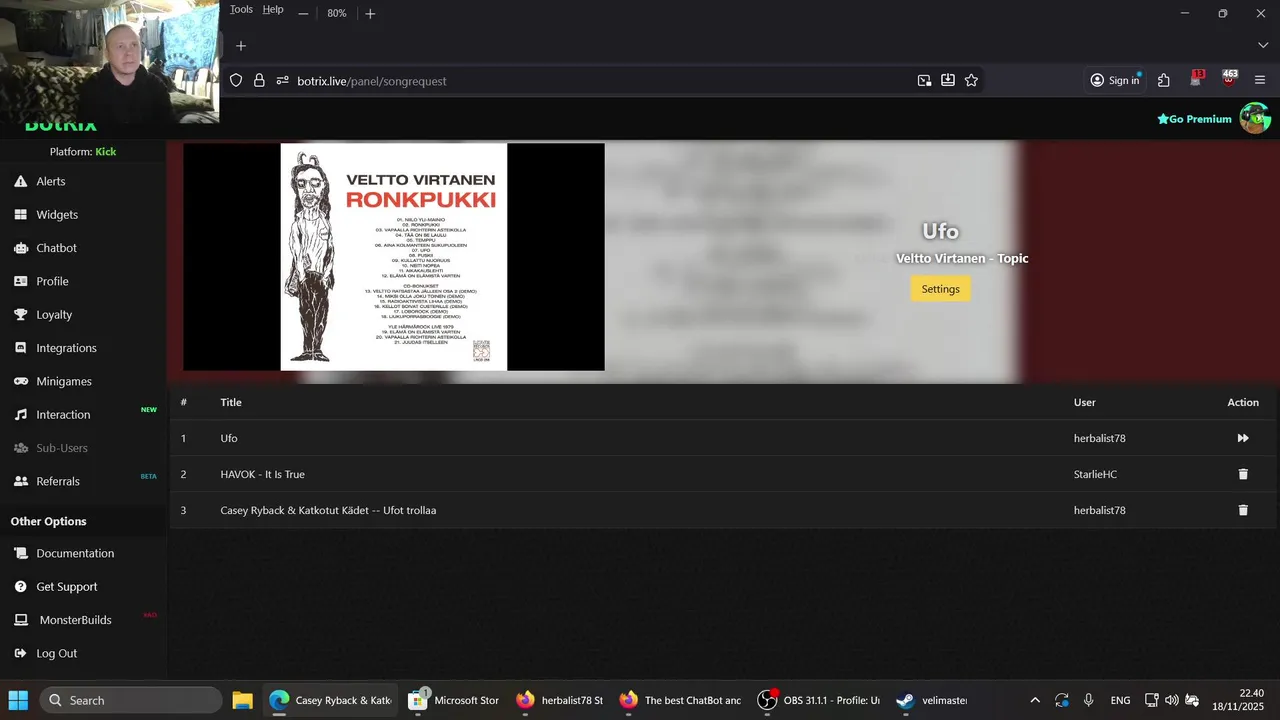1280x720 pixels.
Task: Open the song request Settings button
Action: (x=940, y=289)
